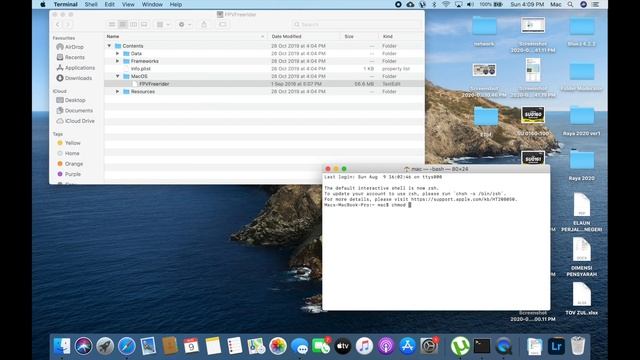Open Spotlight search in menu bar
Screen dimensions: 640x360
[x=570, y=4]
